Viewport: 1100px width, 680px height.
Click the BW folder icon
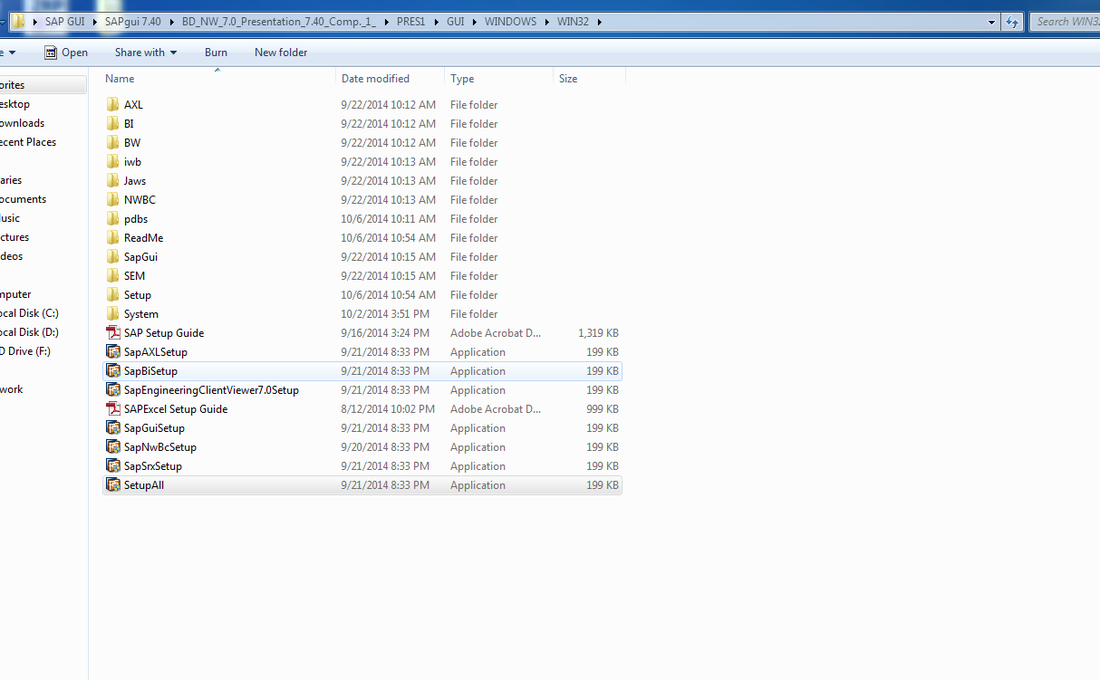click(113, 142)
